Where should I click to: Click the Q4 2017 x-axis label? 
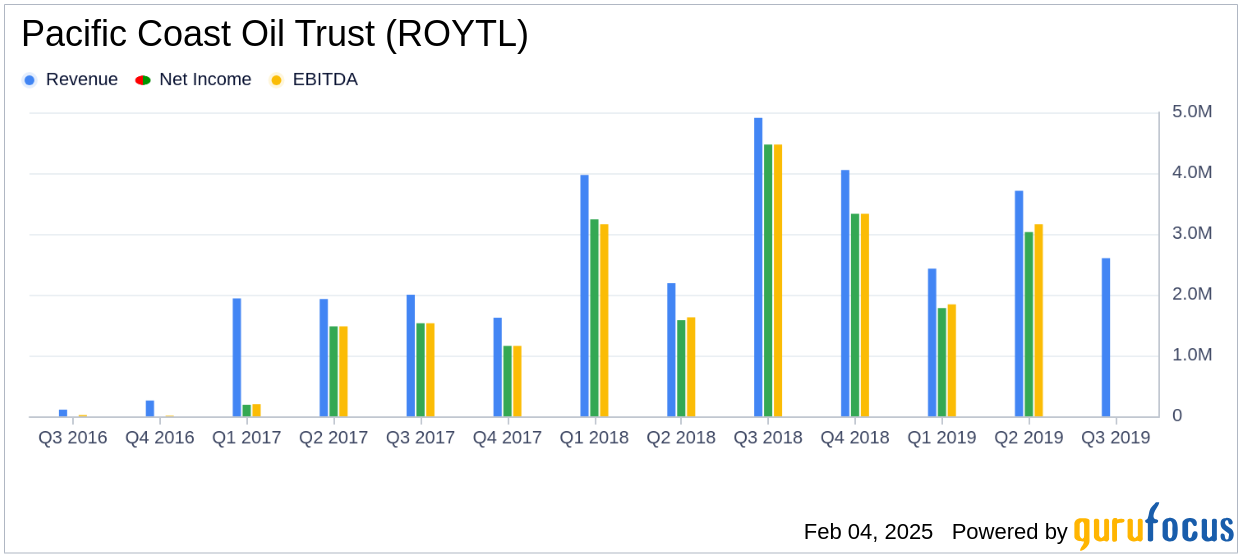click(507, 438)
